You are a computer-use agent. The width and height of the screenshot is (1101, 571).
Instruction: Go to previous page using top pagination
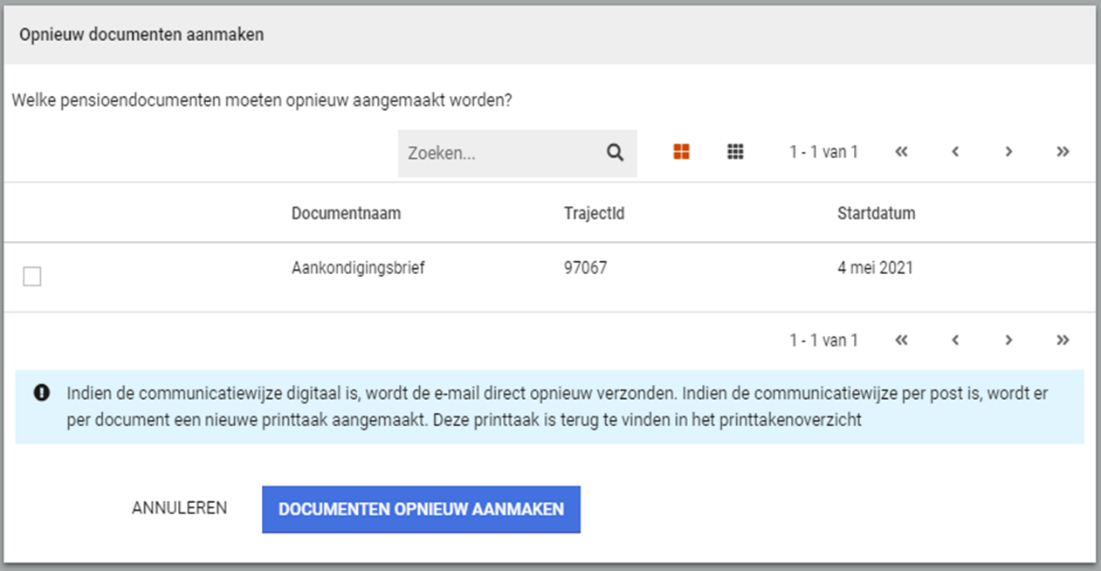955,152
